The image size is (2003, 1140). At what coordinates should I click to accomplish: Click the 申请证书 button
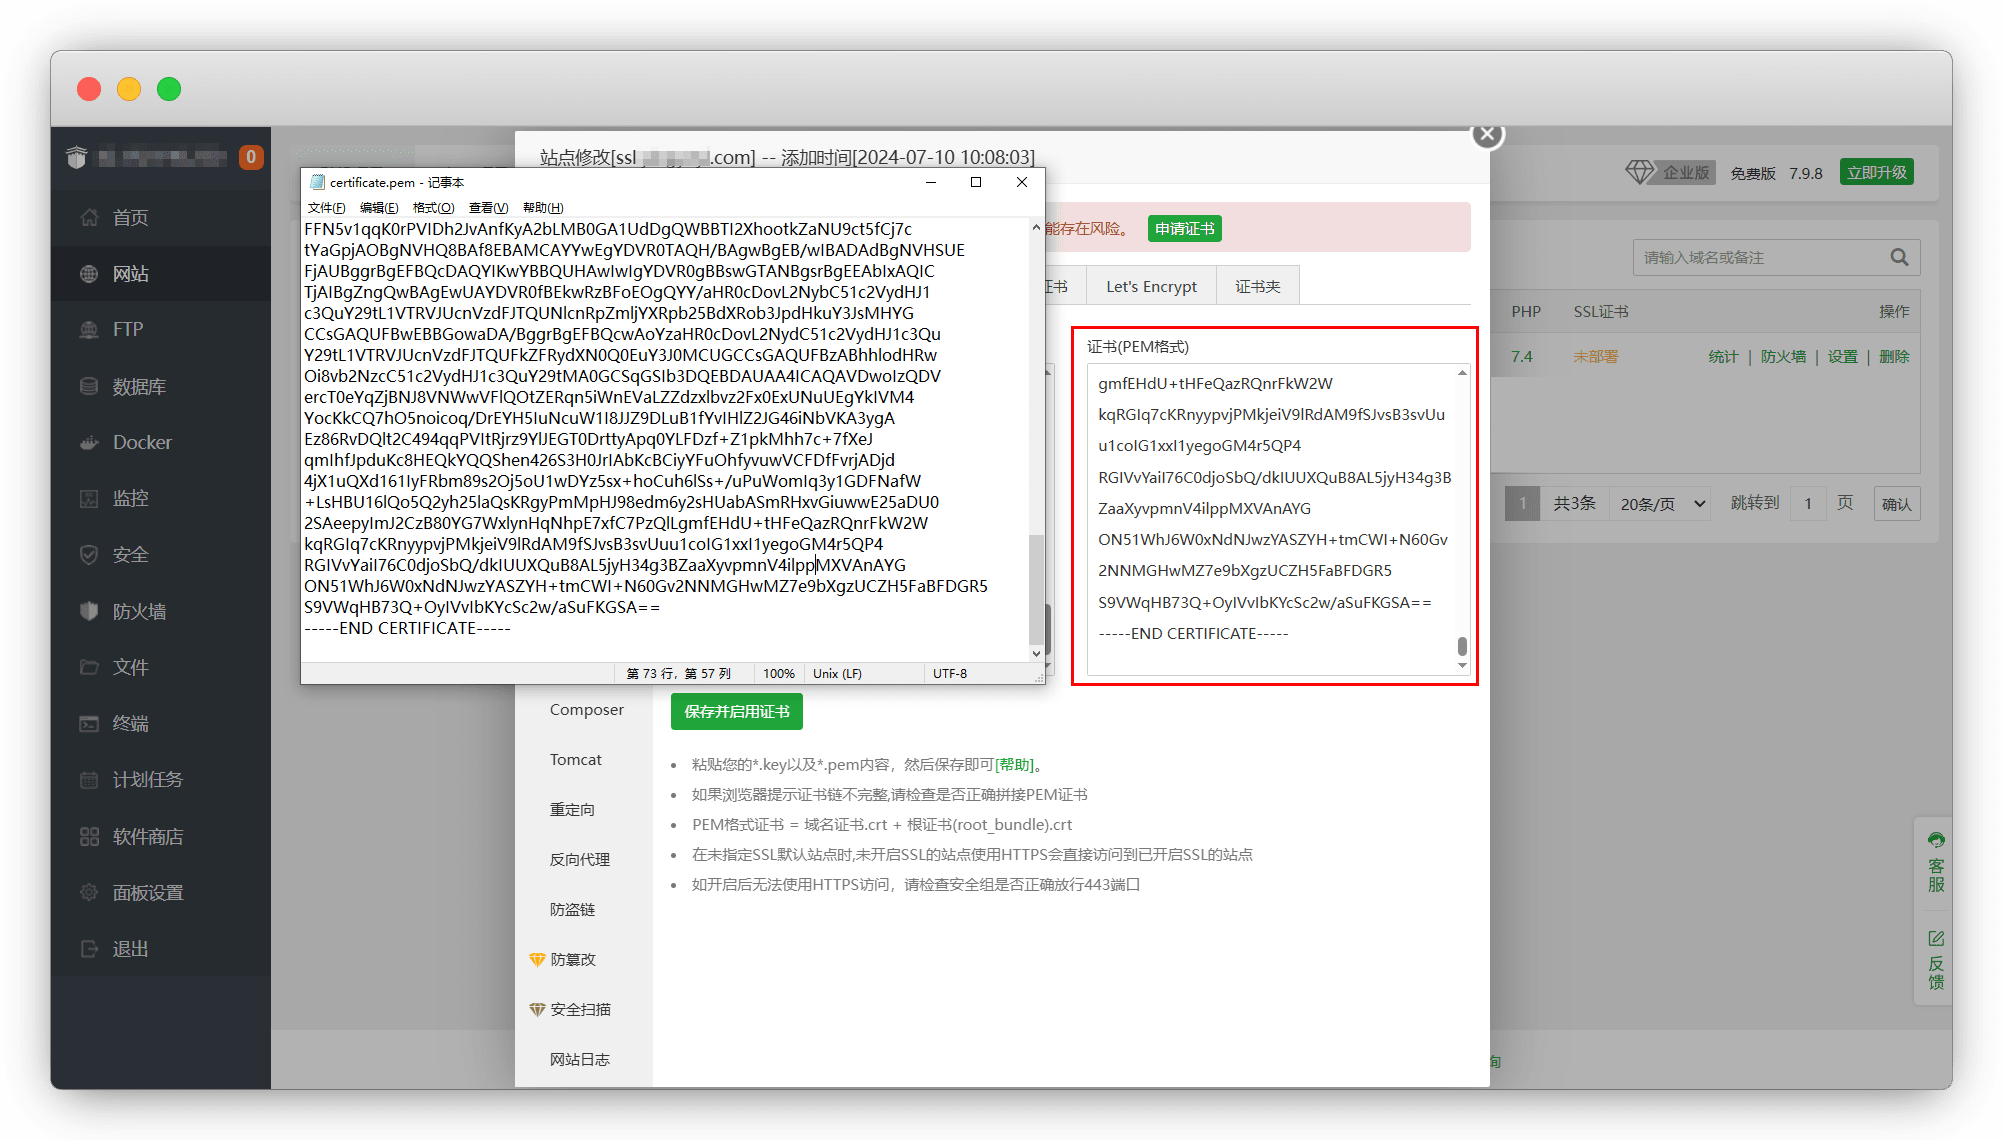point(1184,229)
